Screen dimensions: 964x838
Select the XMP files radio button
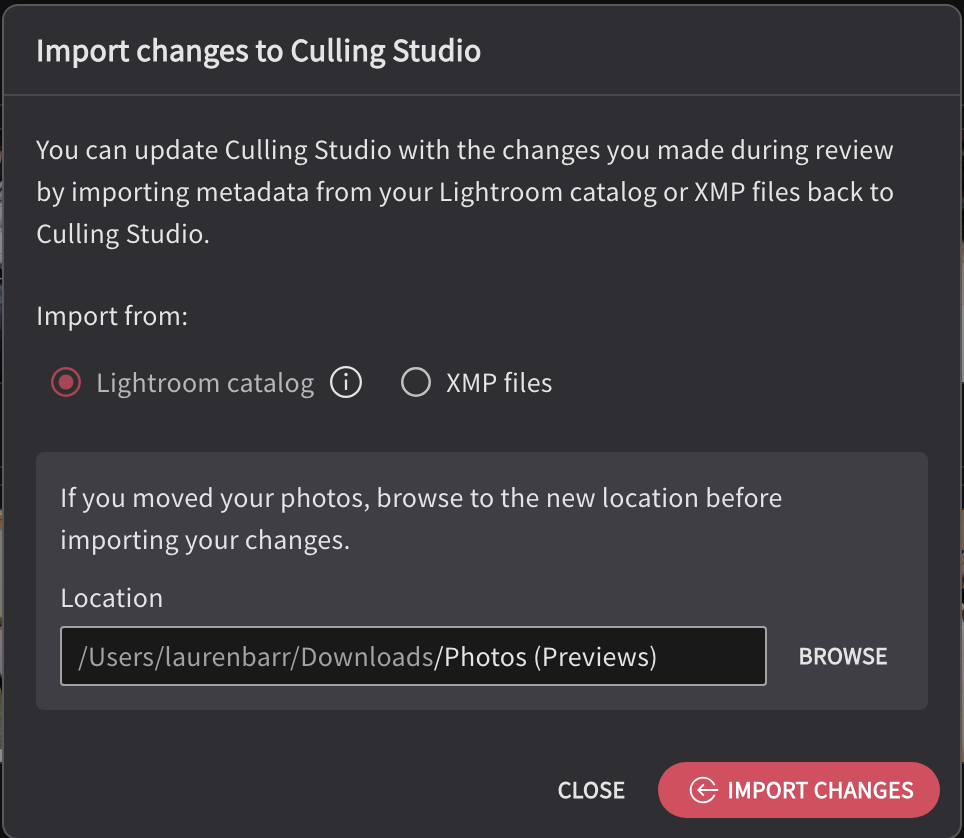[x=416, y=382]
